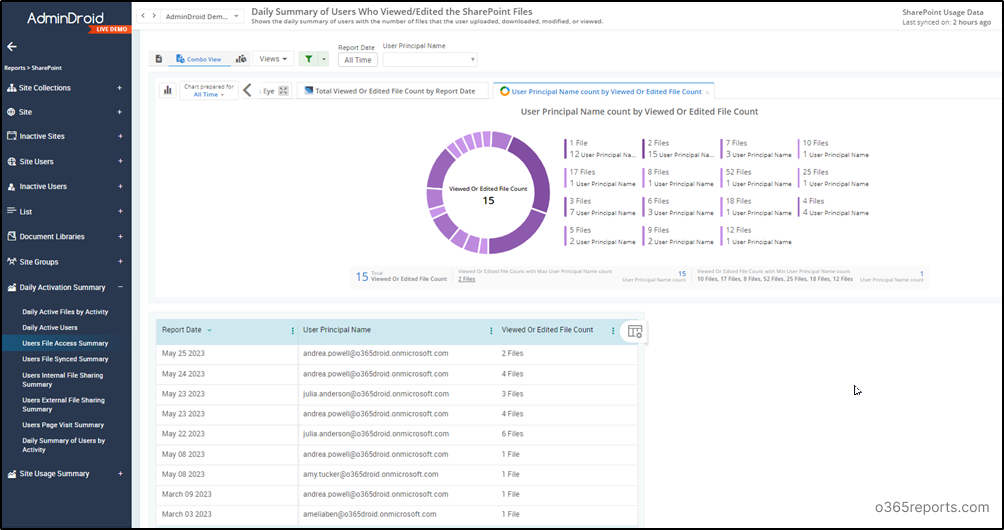This screenshot has height=530, width=1004.
Task: Click the green filter funnel icon
Action: [x=309, y=59]
